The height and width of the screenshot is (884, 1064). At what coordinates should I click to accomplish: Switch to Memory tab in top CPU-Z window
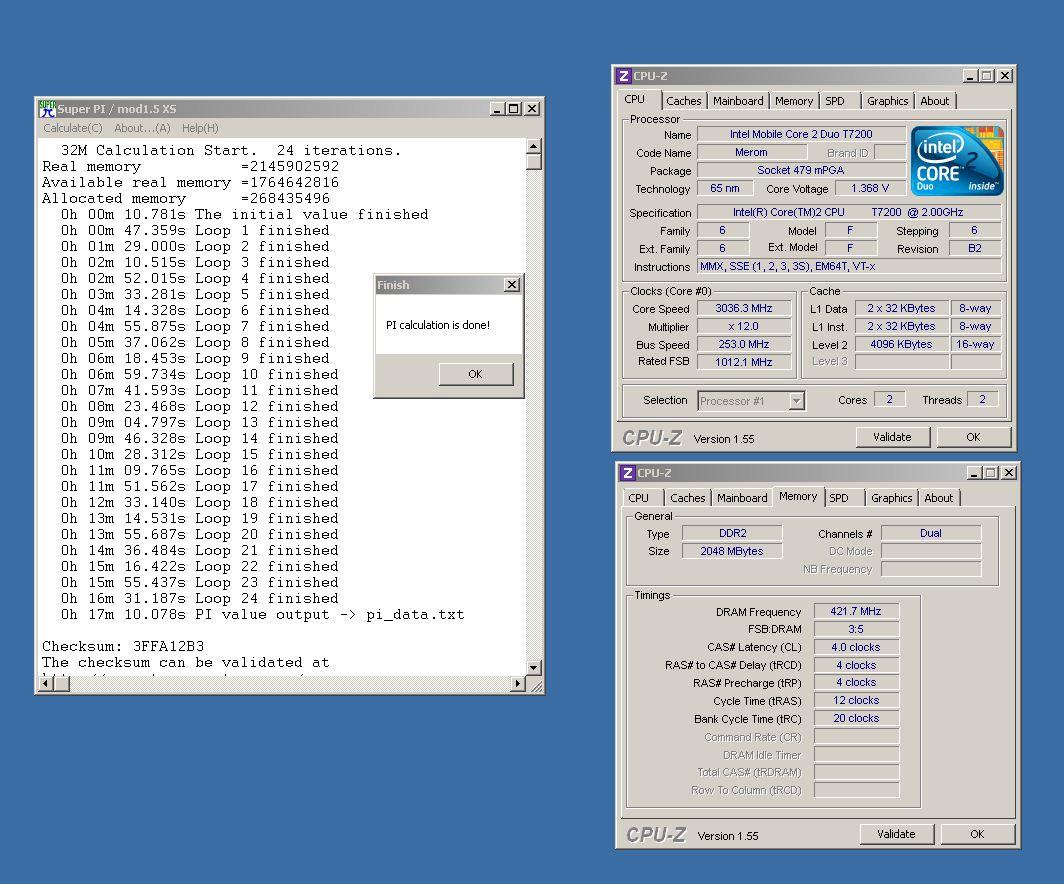794,101
